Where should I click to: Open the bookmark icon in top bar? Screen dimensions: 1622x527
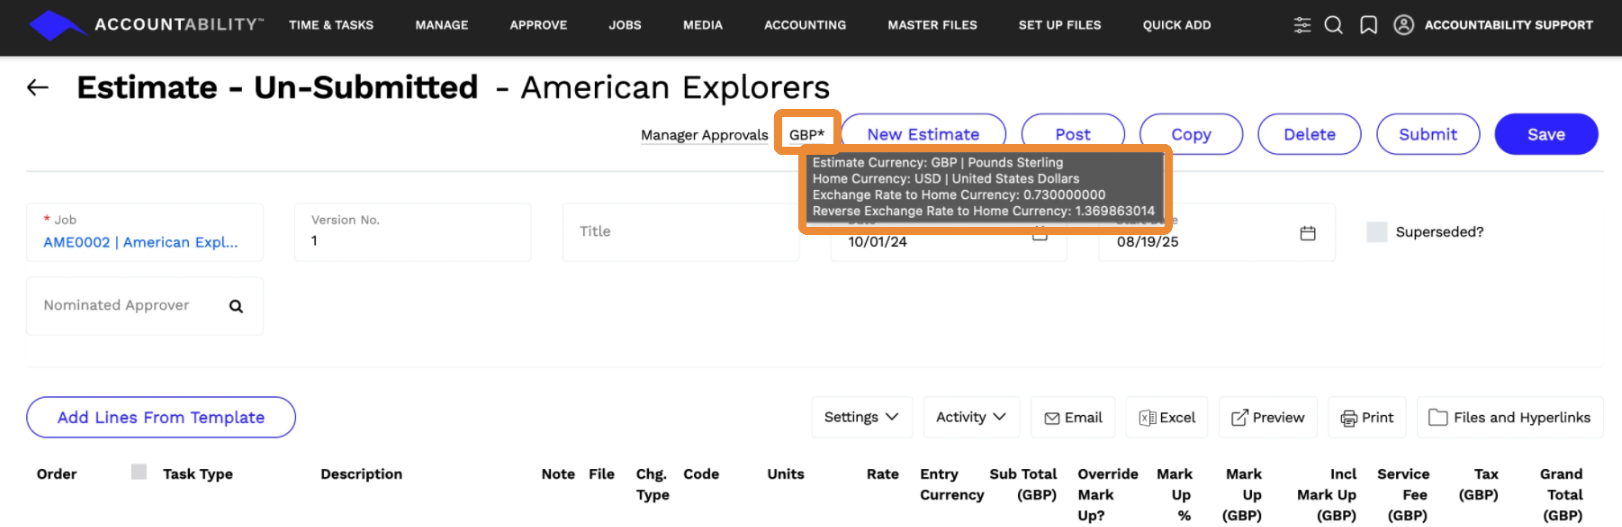tap(1368, 25)
